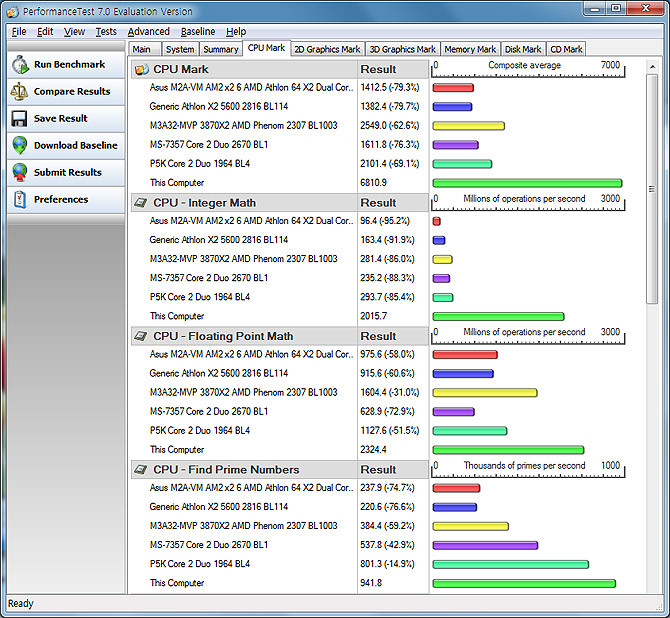This screenshot has height=618, width=670.
Task: Click the vertical scrollbar up arrow
Action: [x=652, y=67]
